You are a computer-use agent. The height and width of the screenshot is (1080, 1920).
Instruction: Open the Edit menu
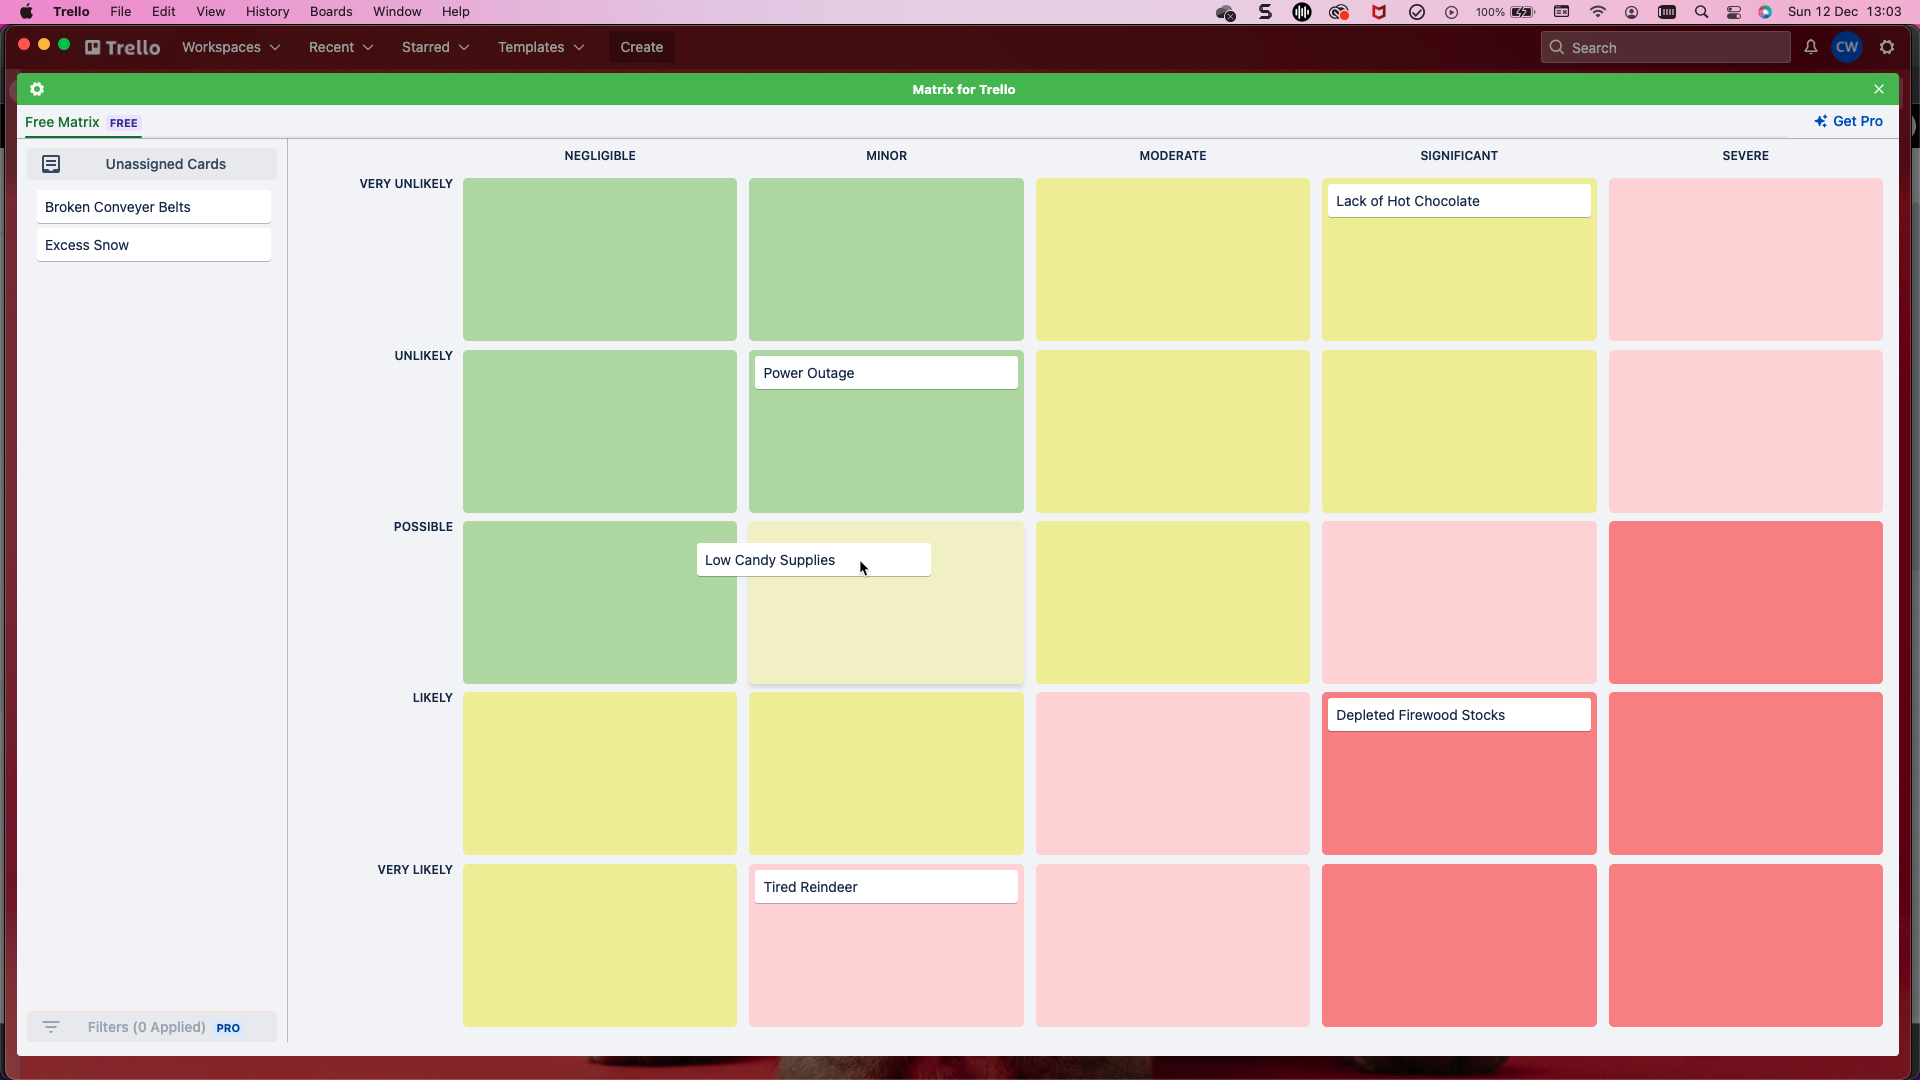[164, 12]
